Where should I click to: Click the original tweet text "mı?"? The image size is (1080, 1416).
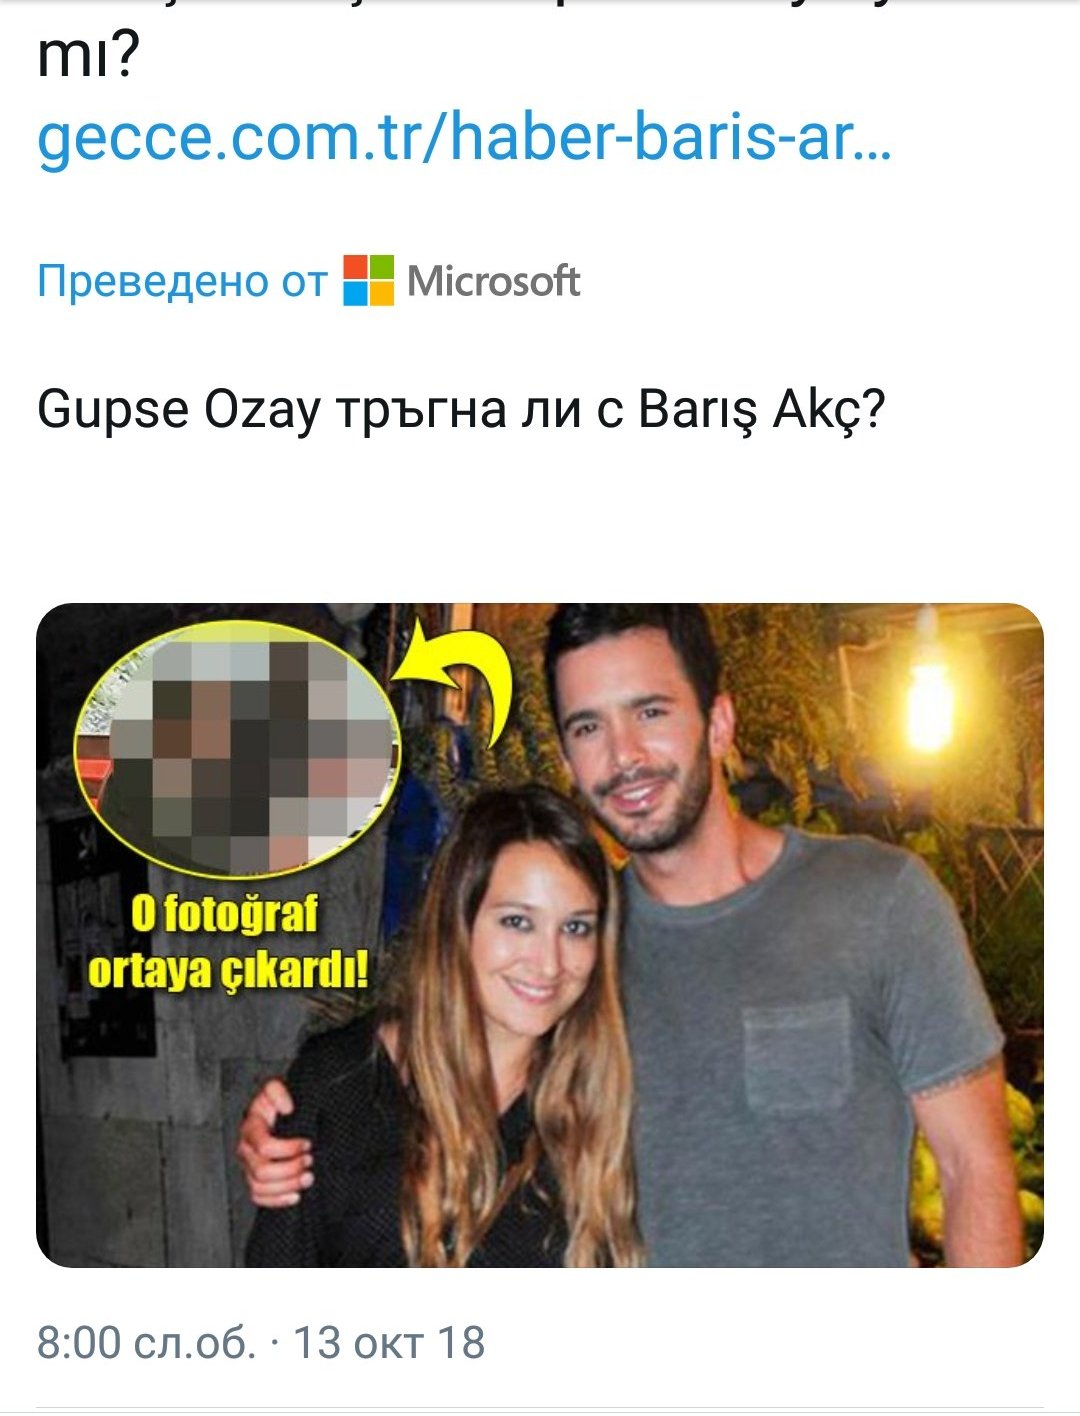pos(87,58)
